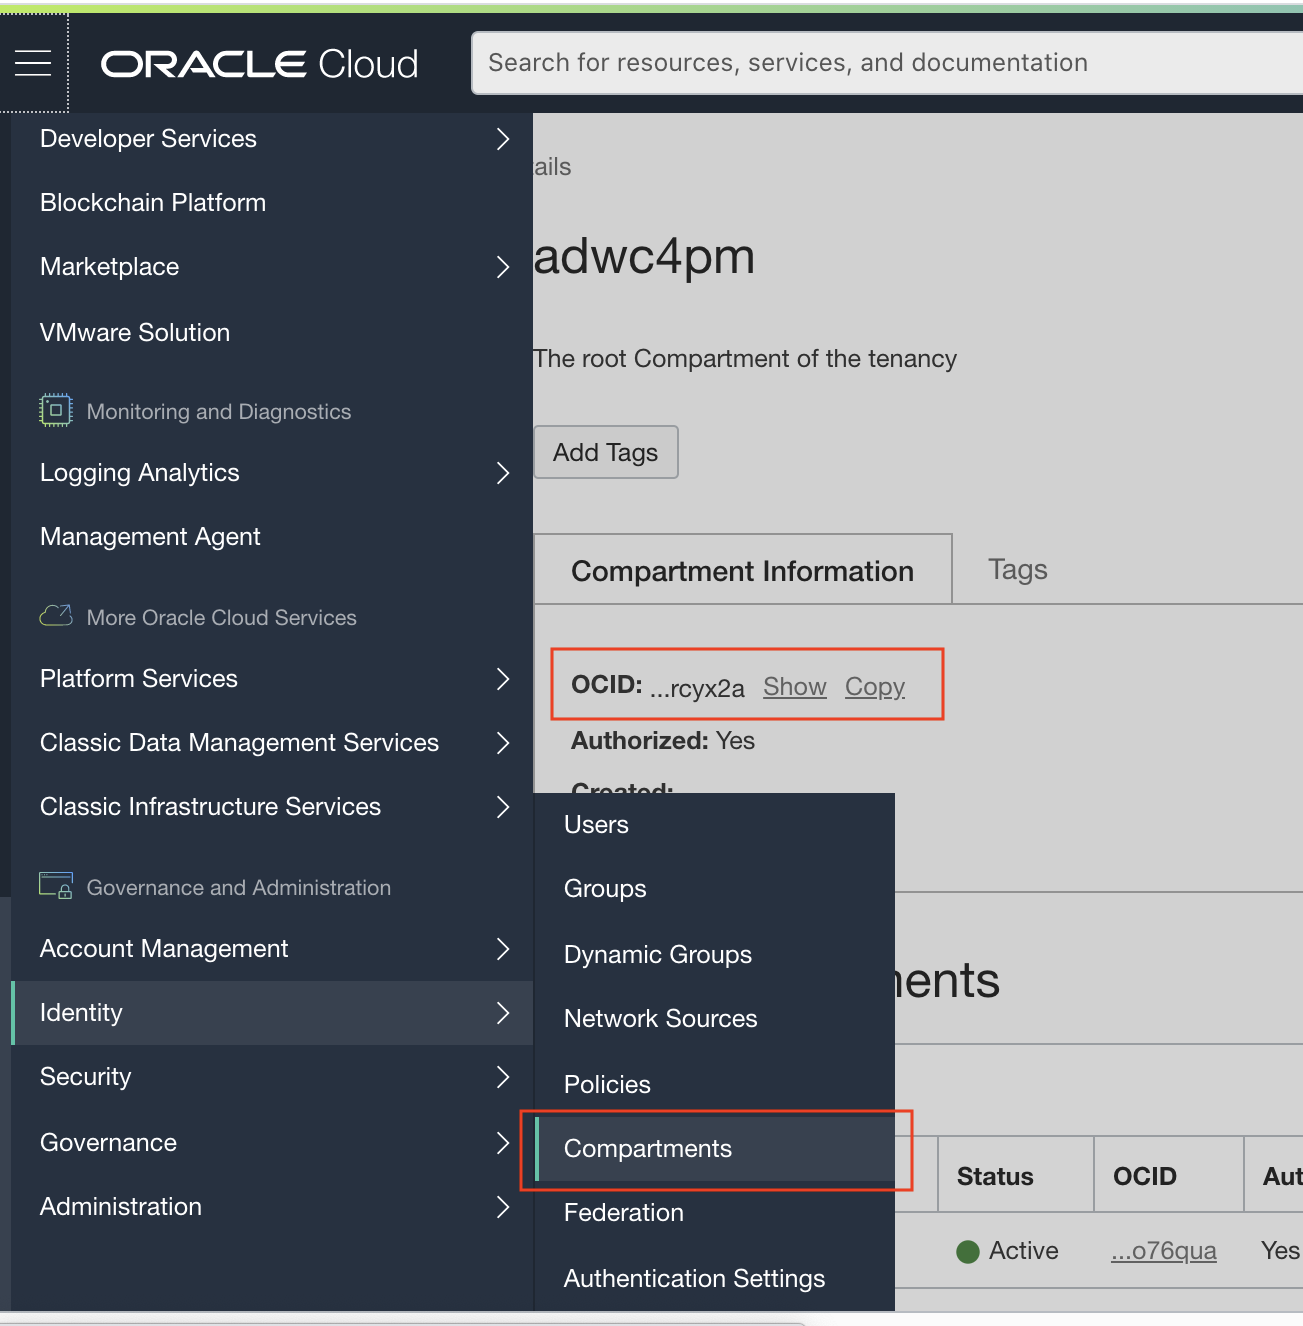1303x1326 pixels.
Task: Click 'The root Compartment of the tenancy' text
Action: (x=745, y=359)
